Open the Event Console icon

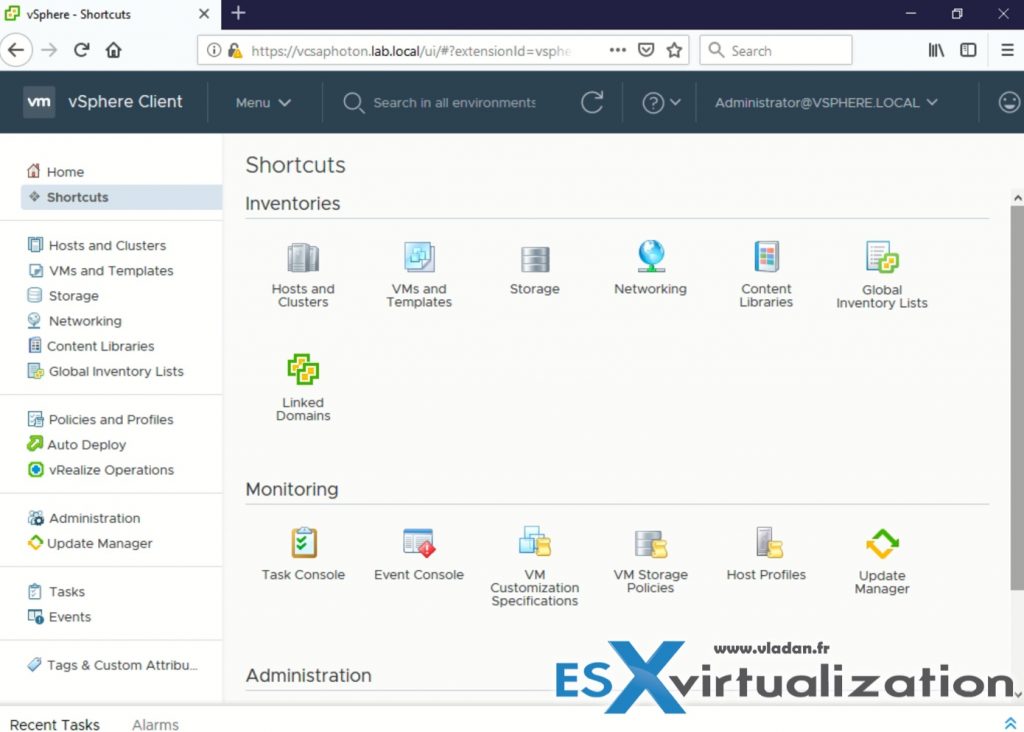(x=418, y=543)
